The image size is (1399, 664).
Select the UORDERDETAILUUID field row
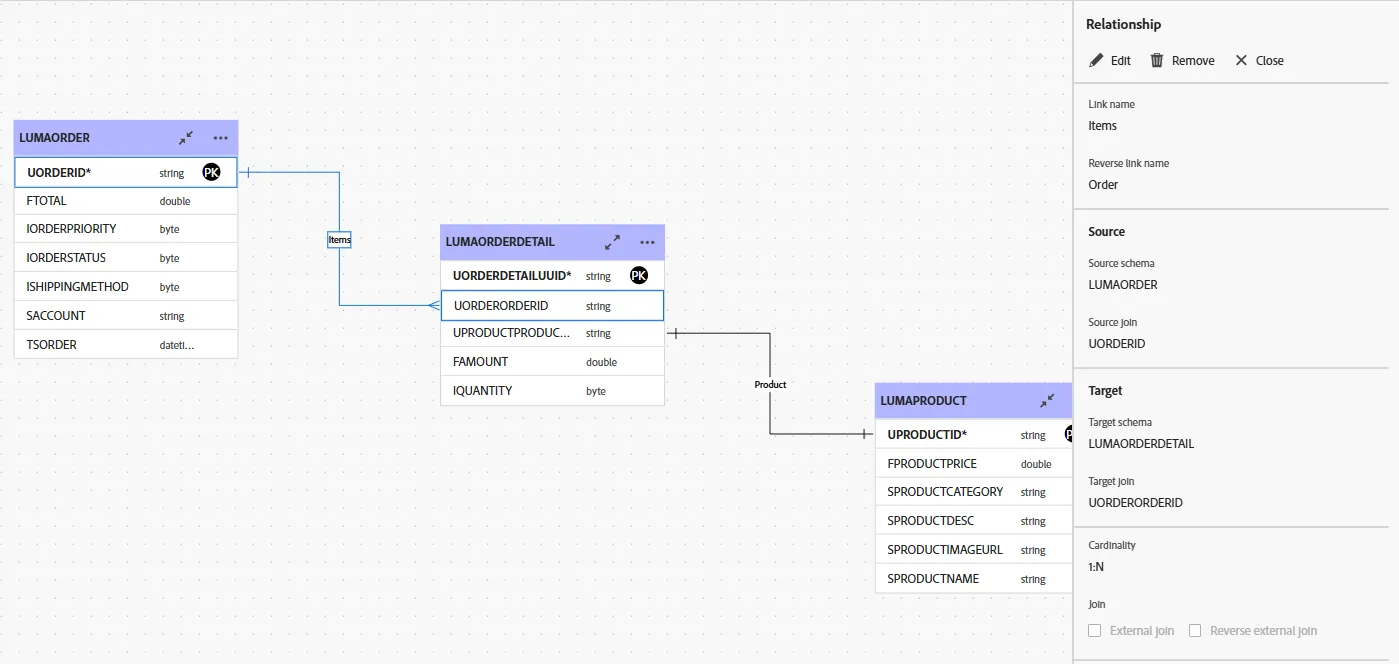pos(553,276)
